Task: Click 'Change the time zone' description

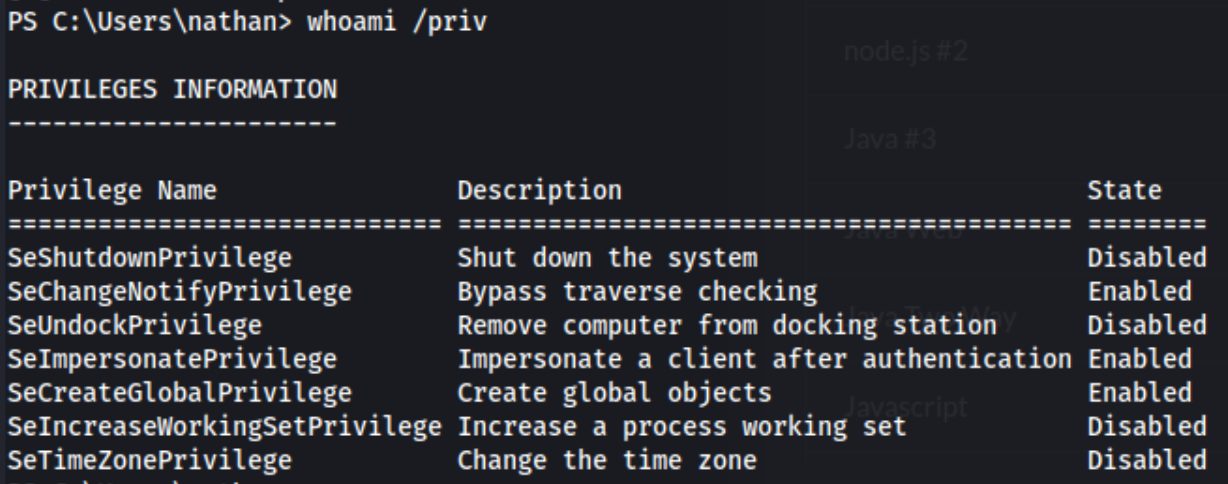Action: point(607,461)
